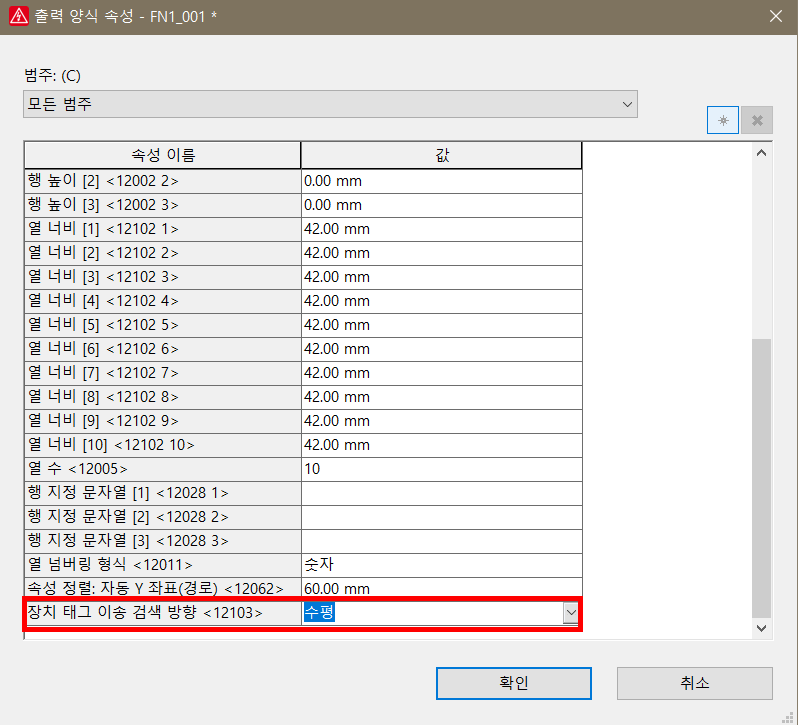The image size is (798, 725).
Task: Click 0.00 mm value of 행 높이 [3]
Action: coord(441,205)
